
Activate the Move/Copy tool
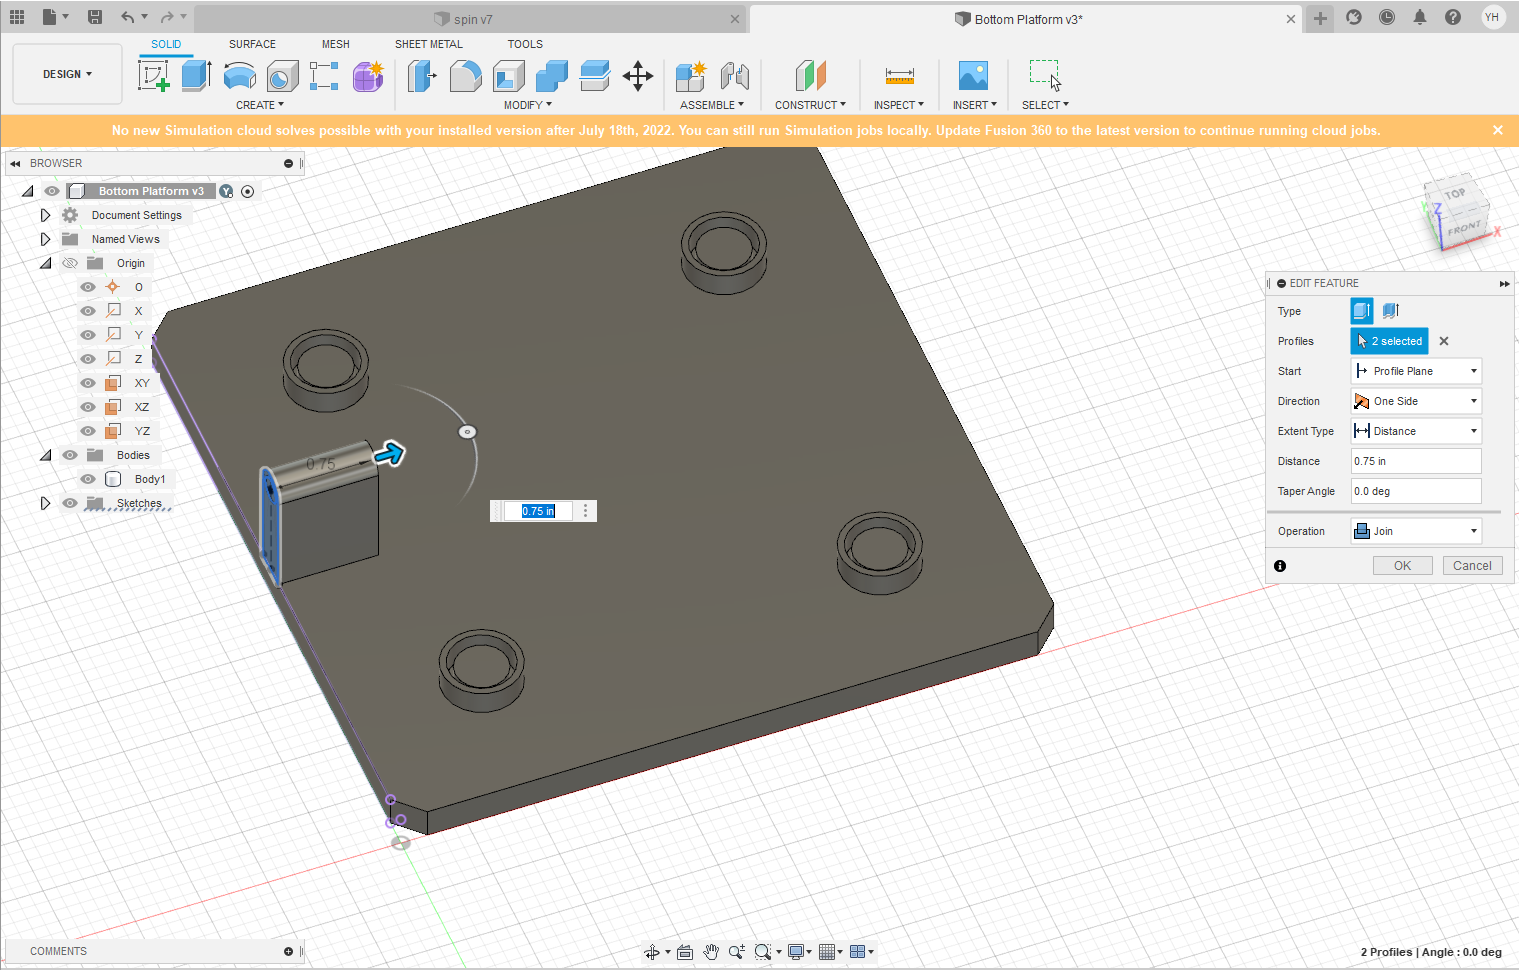638,76
